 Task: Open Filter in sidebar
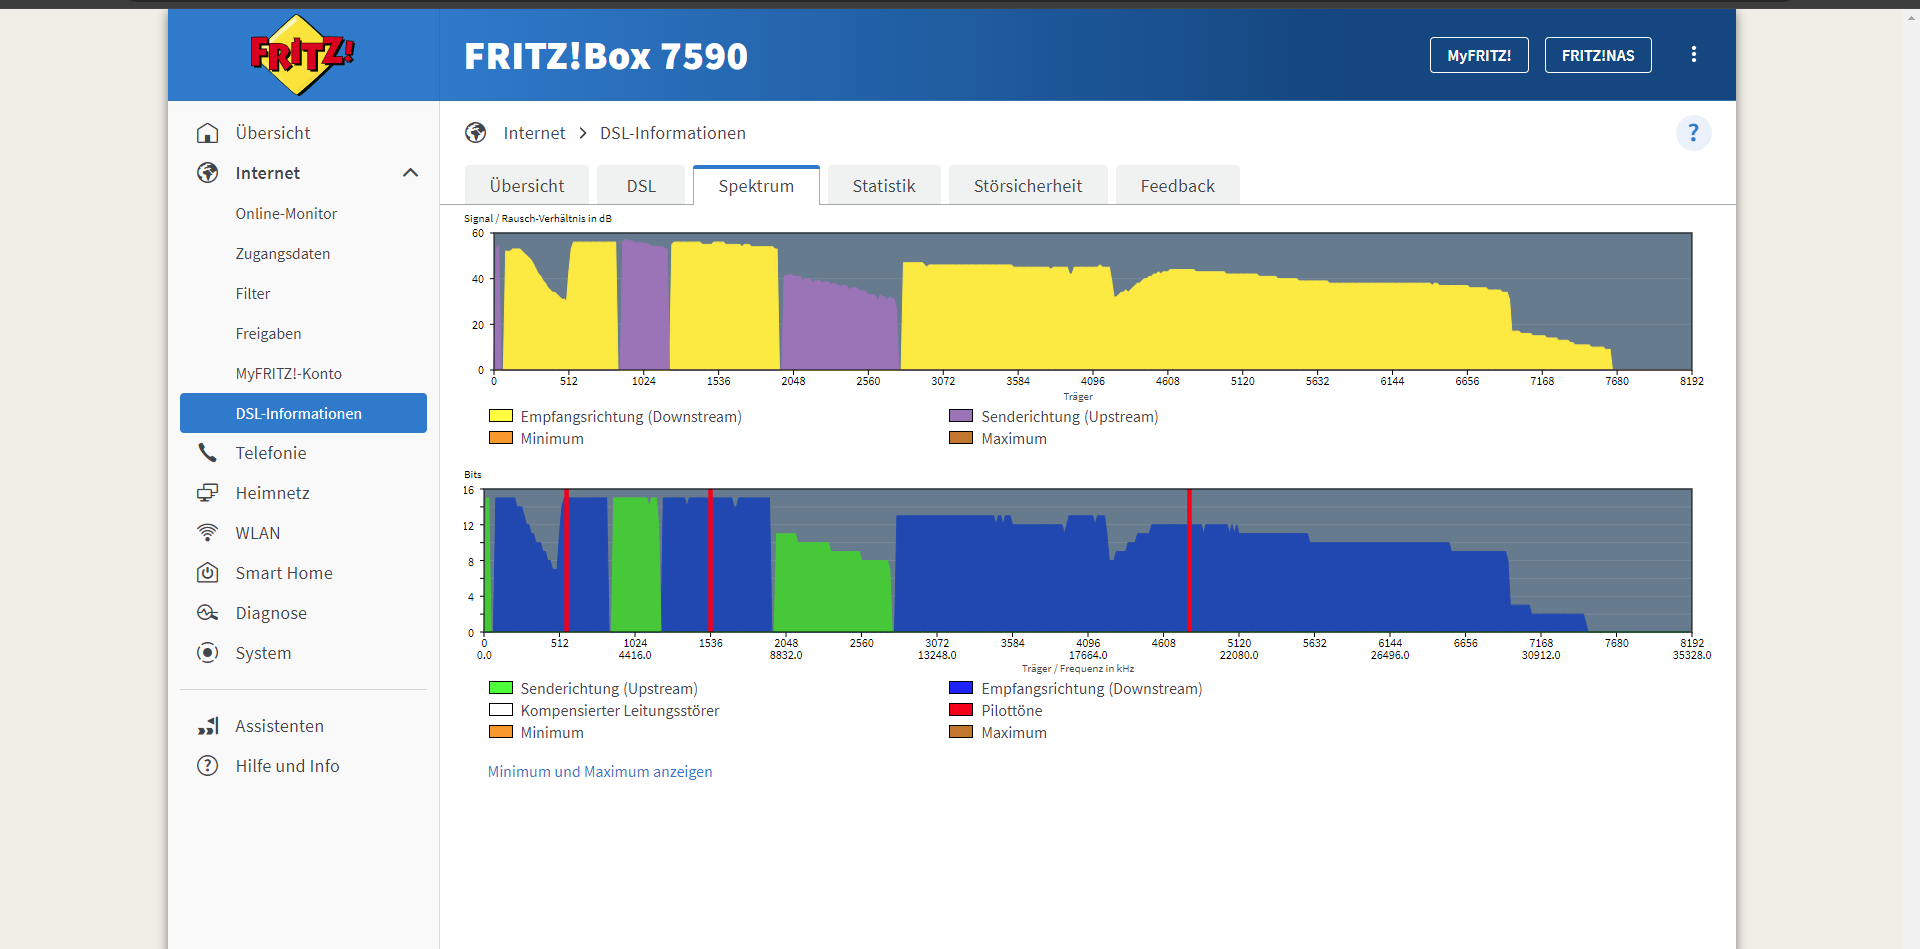point(253,294)
